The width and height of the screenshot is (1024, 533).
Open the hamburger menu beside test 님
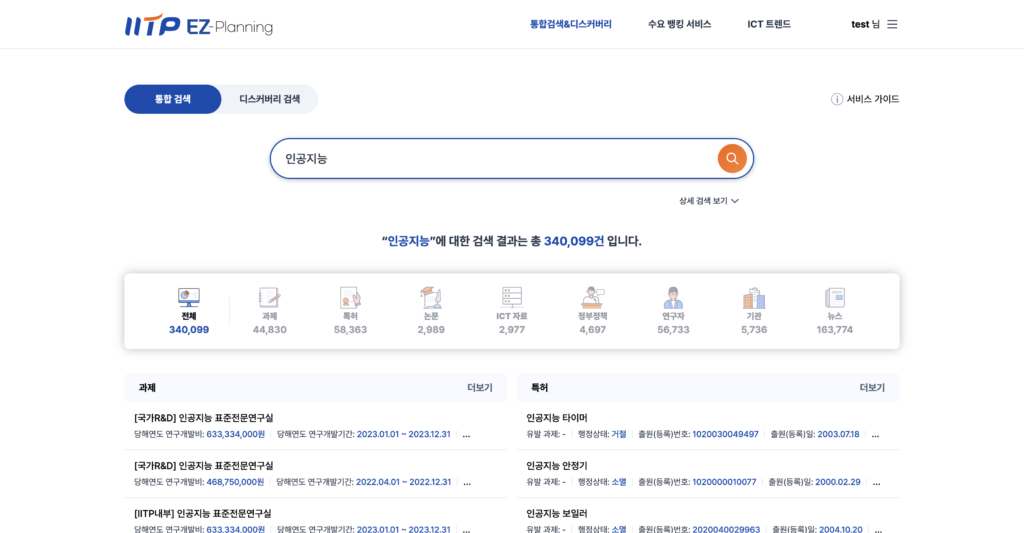click(x=892, y=24)
